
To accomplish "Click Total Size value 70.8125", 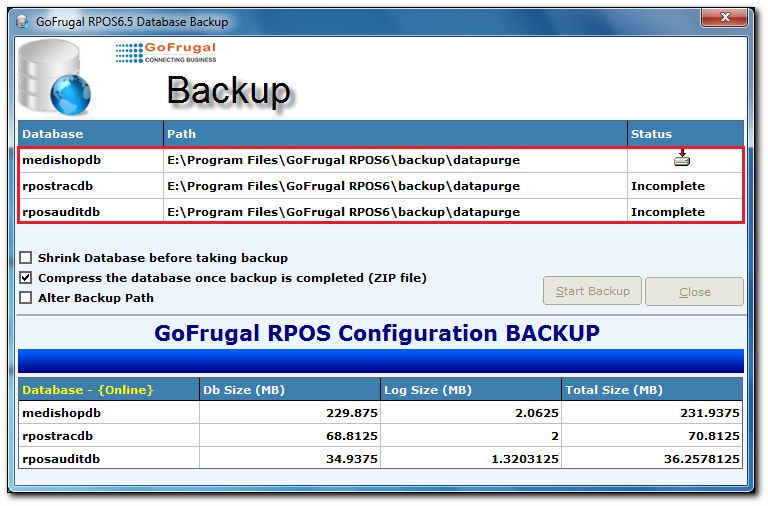I will (x=714, y=435).
